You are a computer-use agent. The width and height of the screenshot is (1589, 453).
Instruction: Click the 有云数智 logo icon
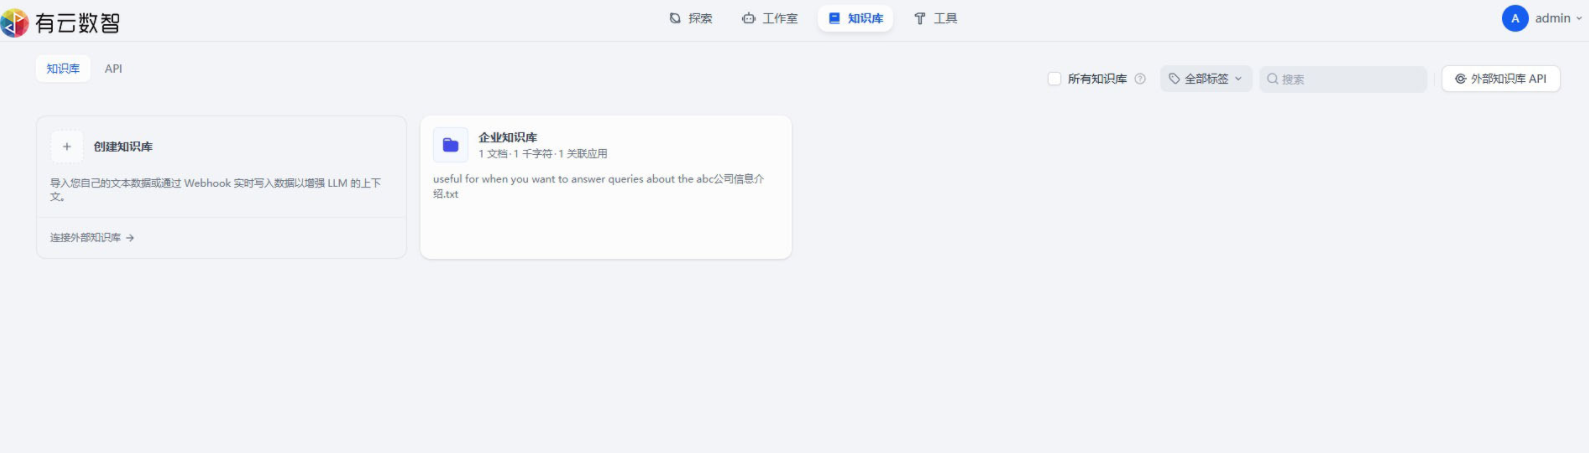pos(15,21)
